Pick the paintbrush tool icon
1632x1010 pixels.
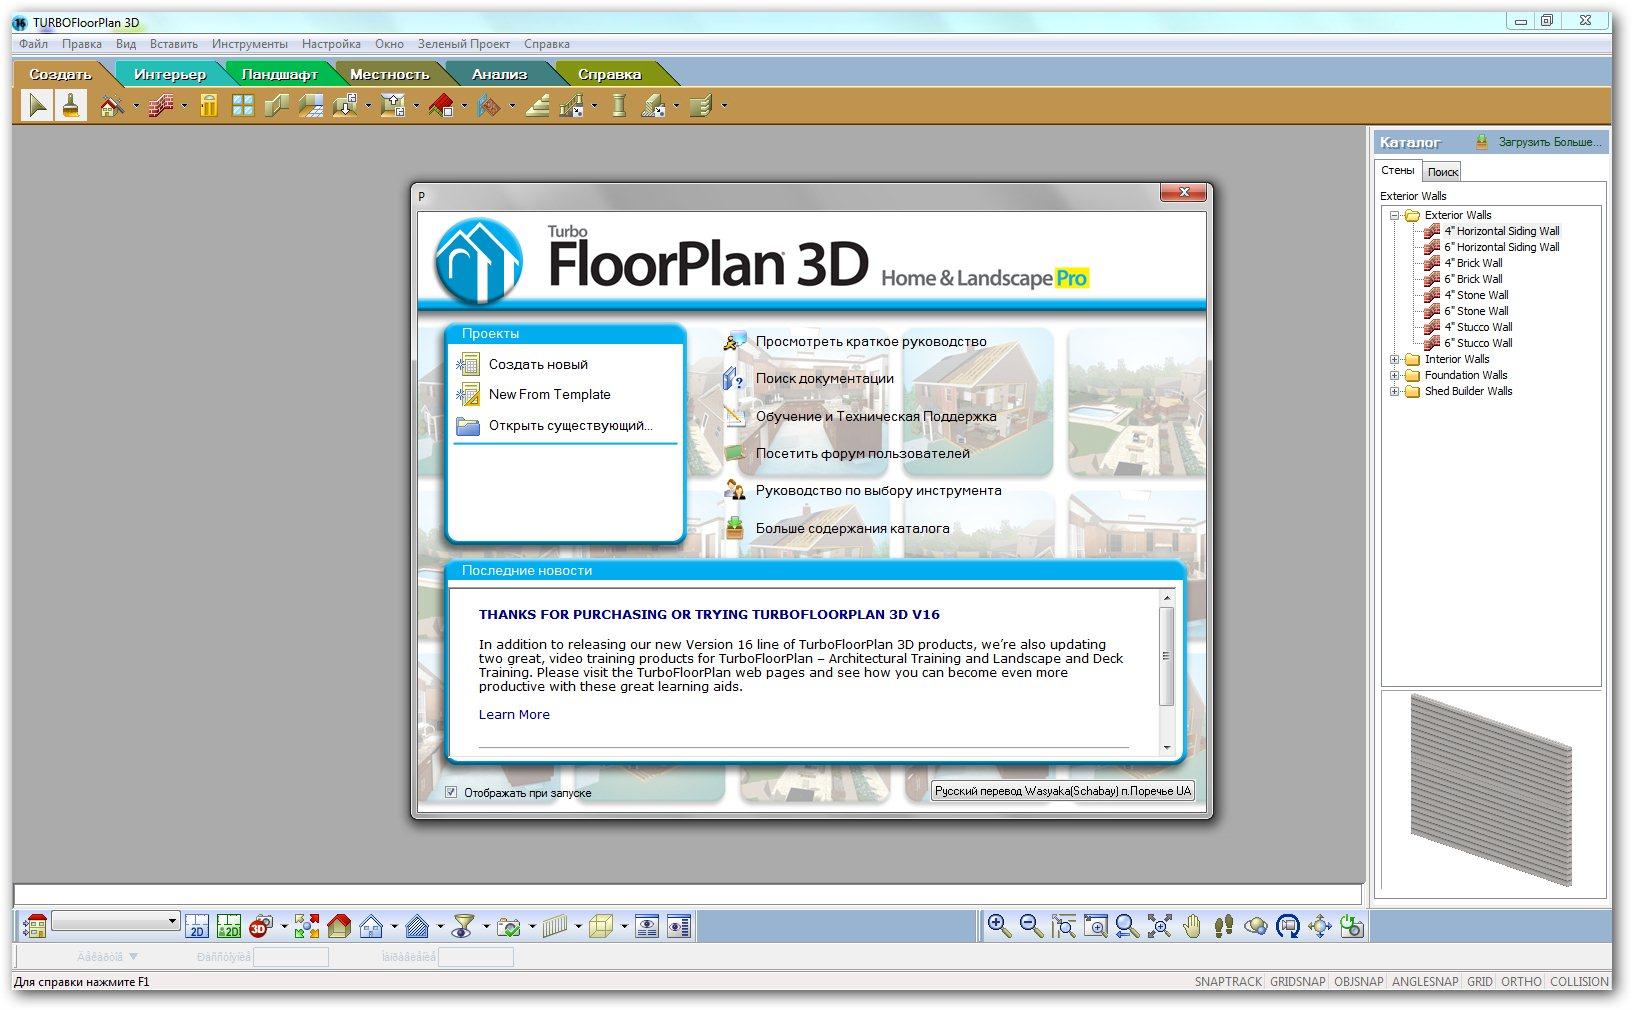(x=71, y=105)
